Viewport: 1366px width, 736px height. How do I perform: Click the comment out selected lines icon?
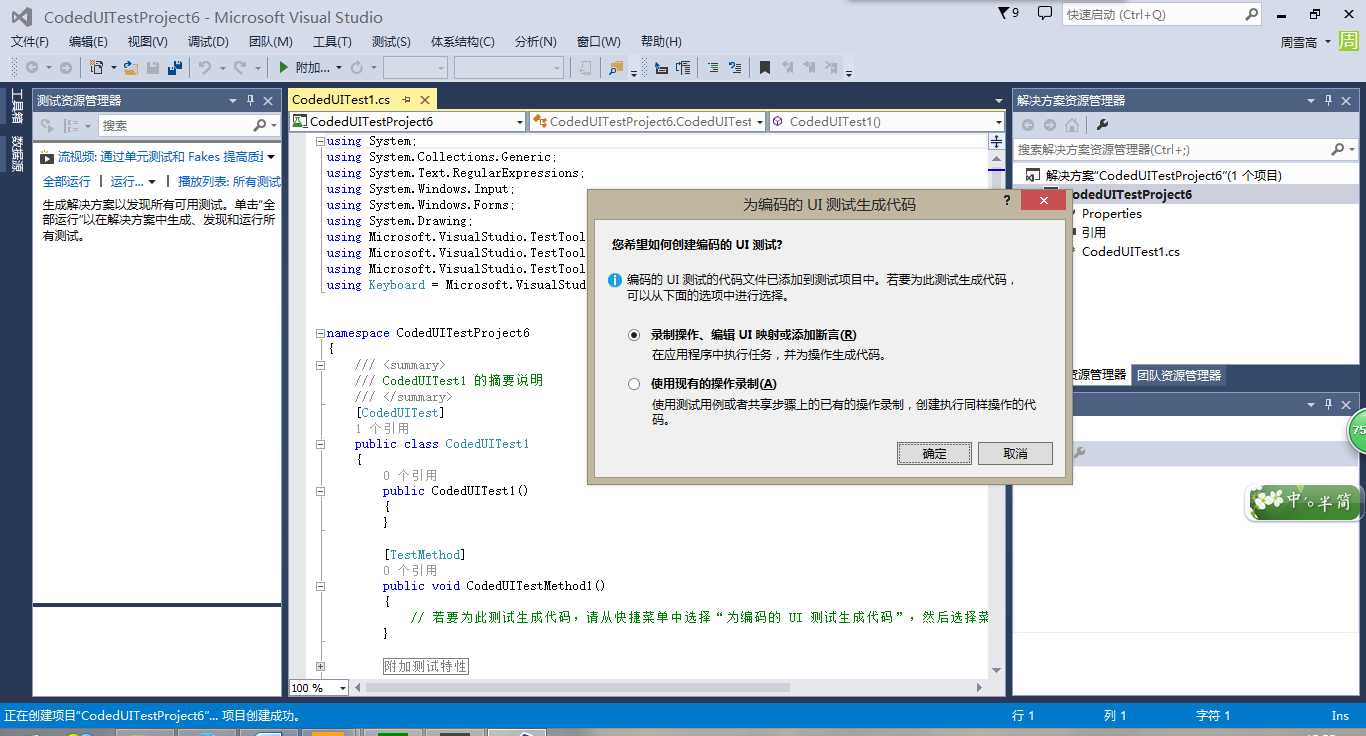(x=713, y=68)
